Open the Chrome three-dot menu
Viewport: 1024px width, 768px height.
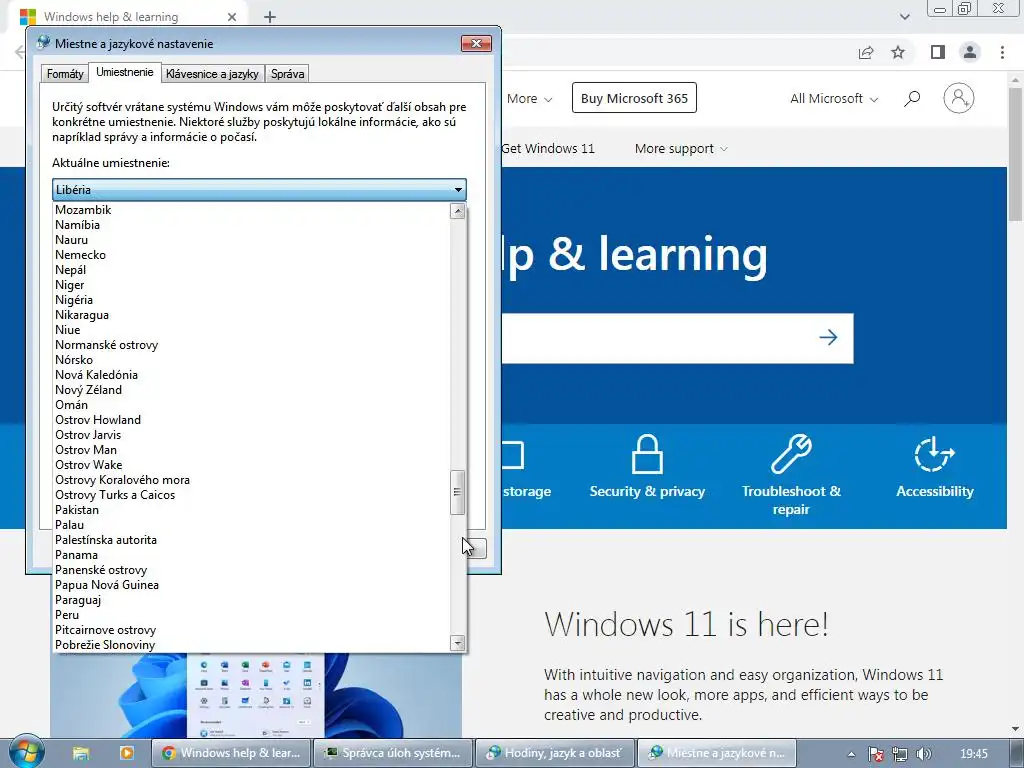1002,52
